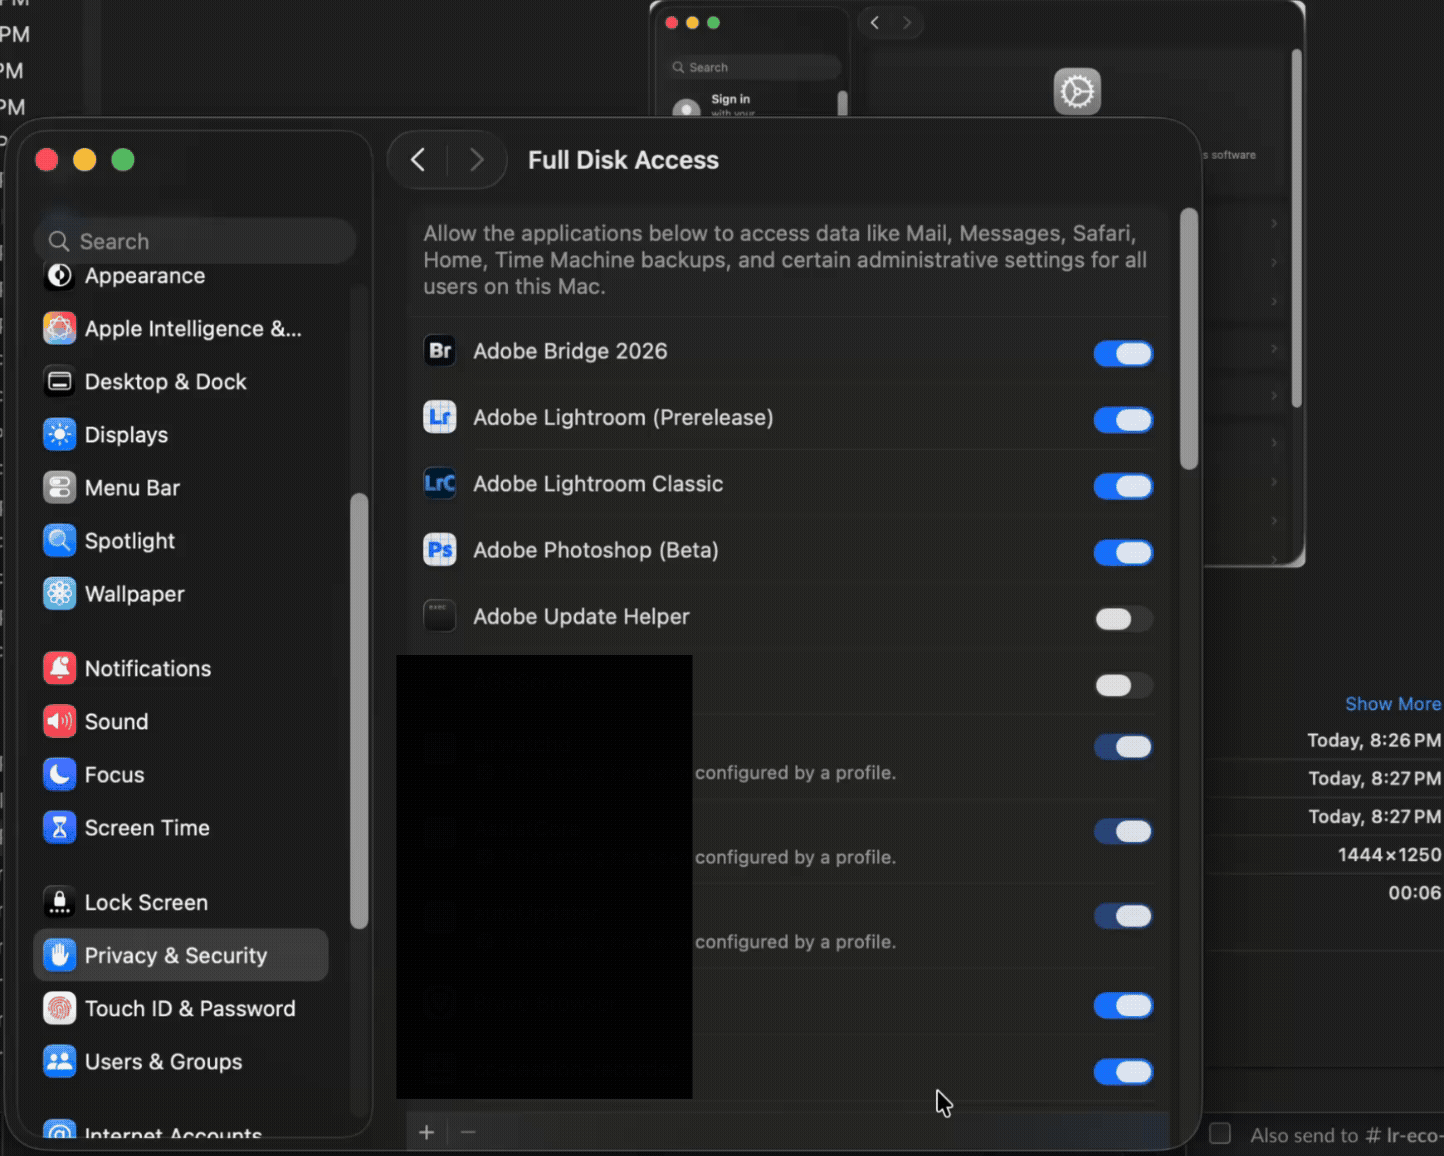Click the Show More link
This screenshot has width=1444, height=1156.
1393,704
